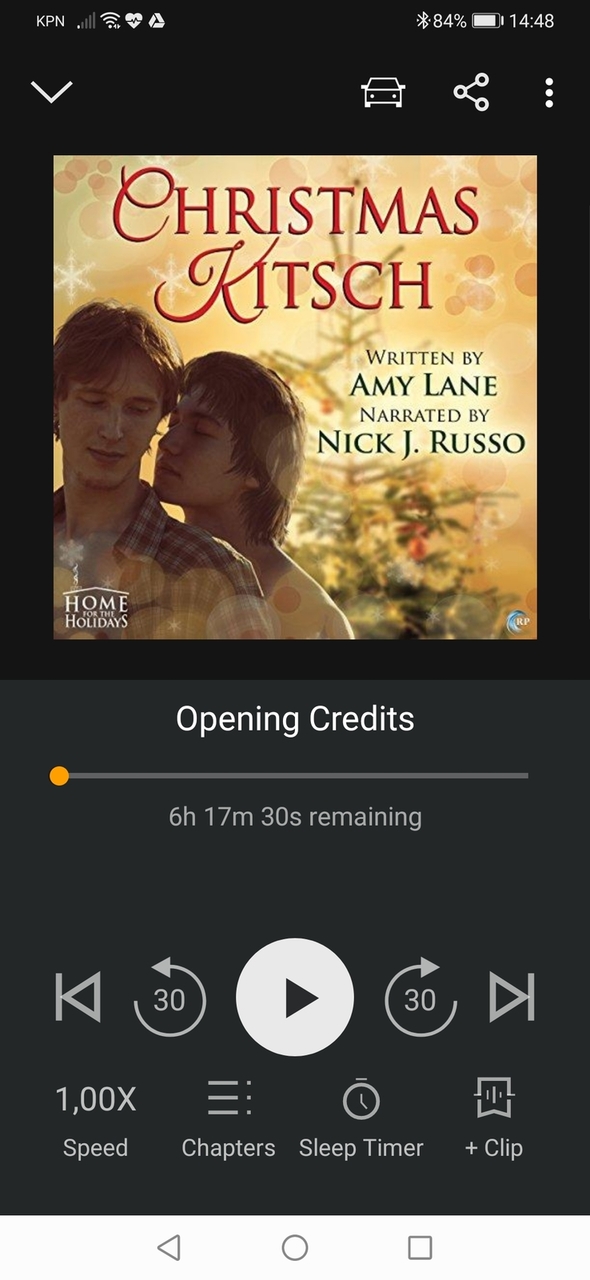
Task: Enable car mode via car icon
Action: click(383, 92)
